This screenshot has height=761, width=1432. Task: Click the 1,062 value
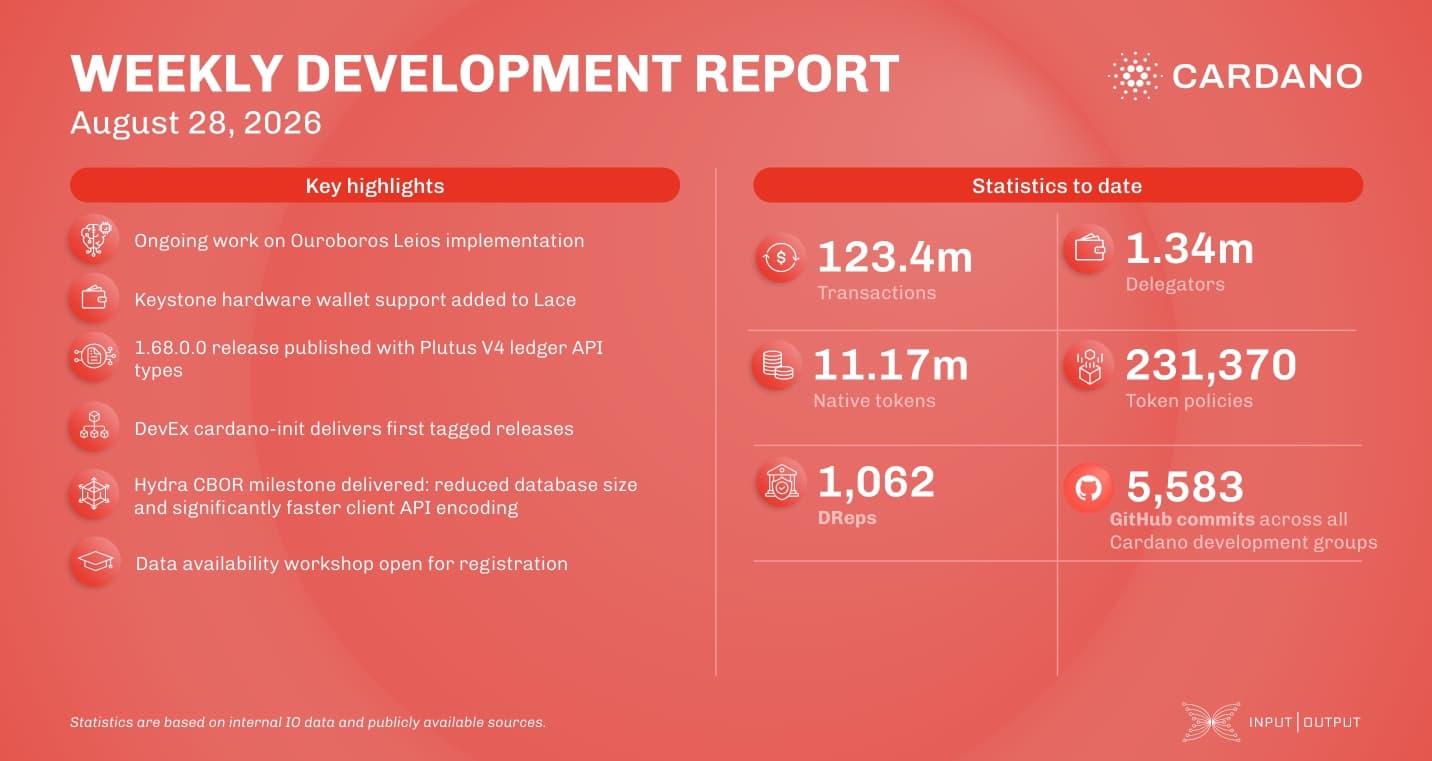(x=877, y=482)
